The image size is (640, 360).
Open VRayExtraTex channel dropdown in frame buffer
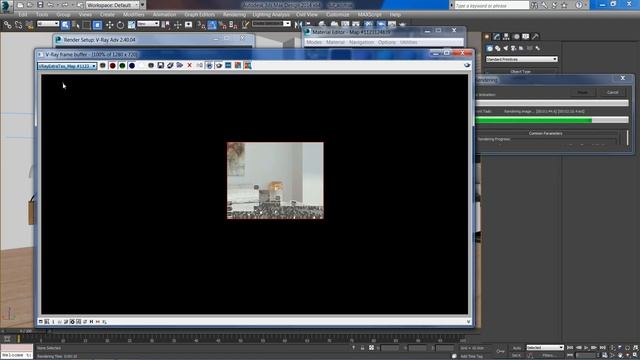pyautogui.click(x=67, y=66)
